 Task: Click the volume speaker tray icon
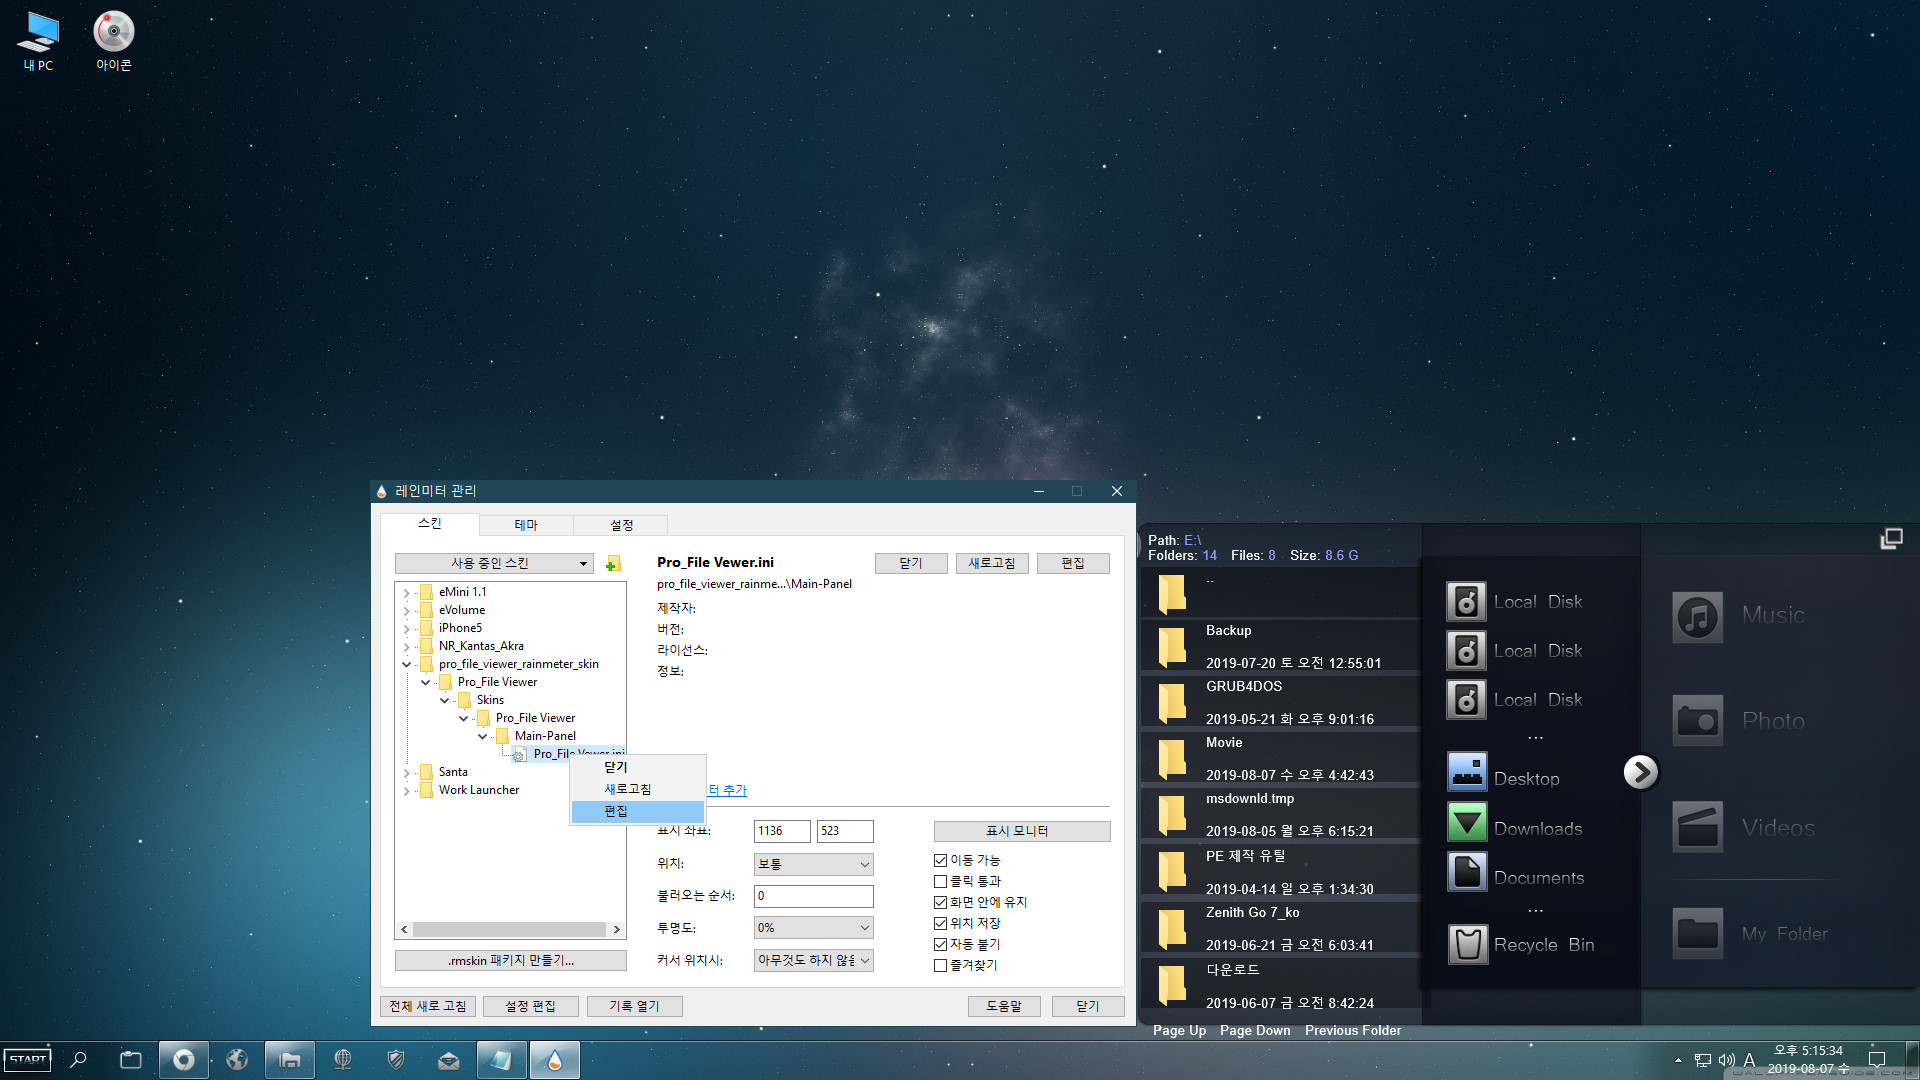(1726, 1060)
